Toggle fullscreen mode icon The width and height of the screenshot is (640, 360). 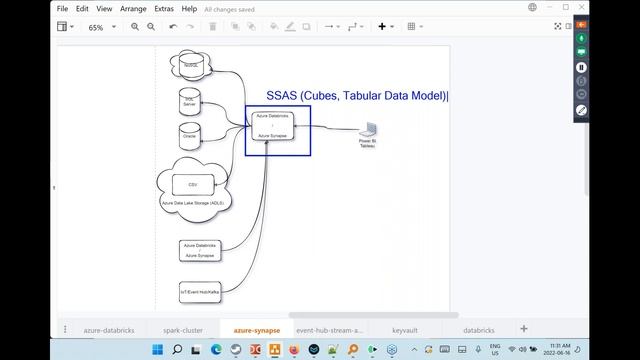pos(558,26)
